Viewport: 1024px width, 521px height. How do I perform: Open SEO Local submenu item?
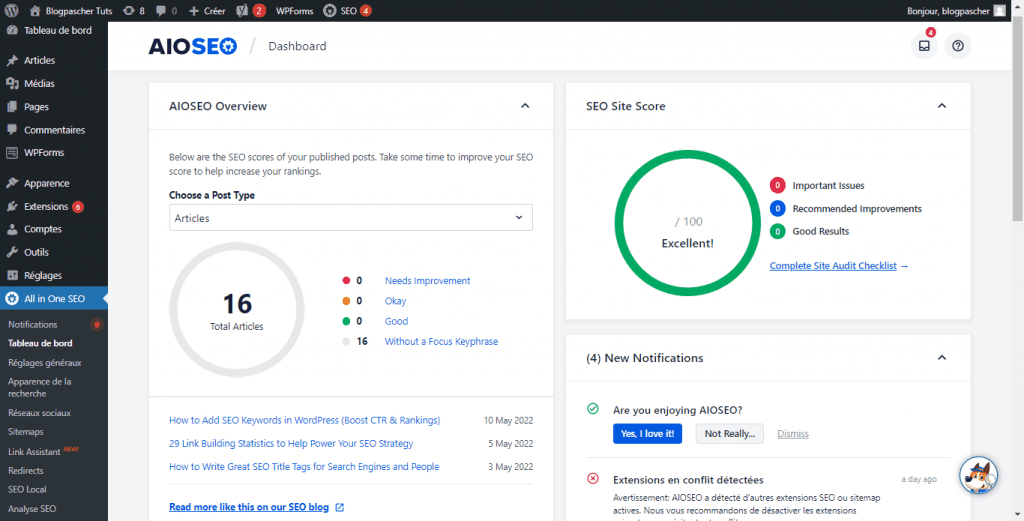click(27, 490)
